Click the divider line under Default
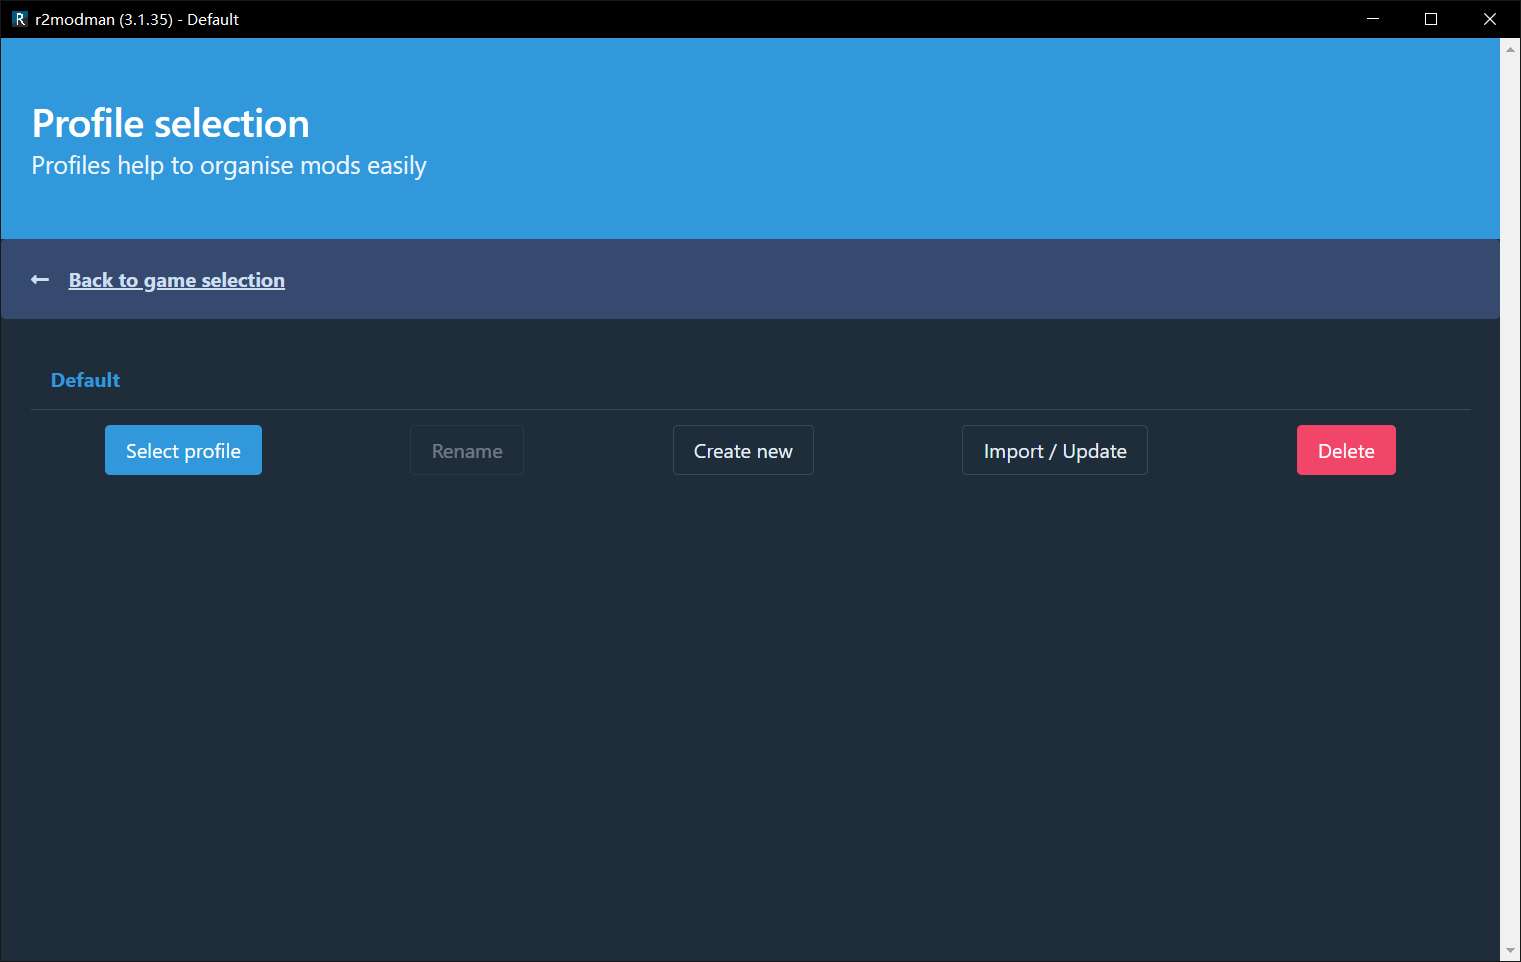1521x962 pixels. [750, 410]
